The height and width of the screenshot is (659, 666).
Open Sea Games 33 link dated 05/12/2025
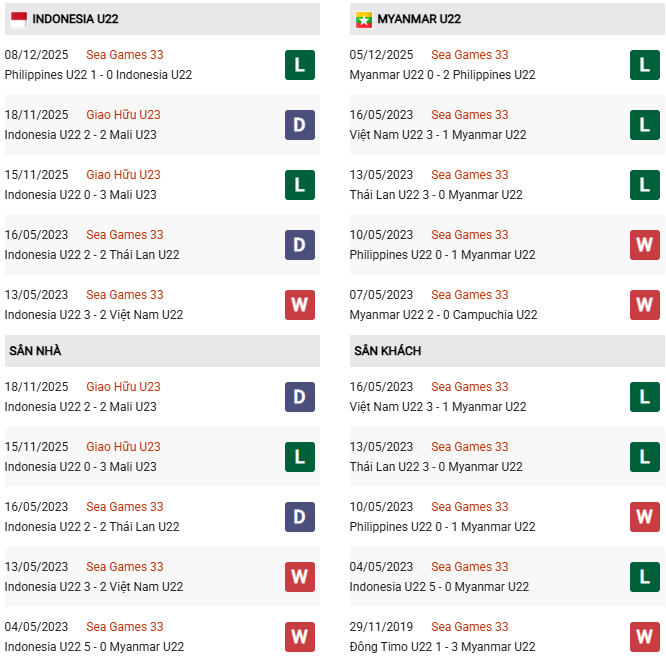(x=469, y=55)
